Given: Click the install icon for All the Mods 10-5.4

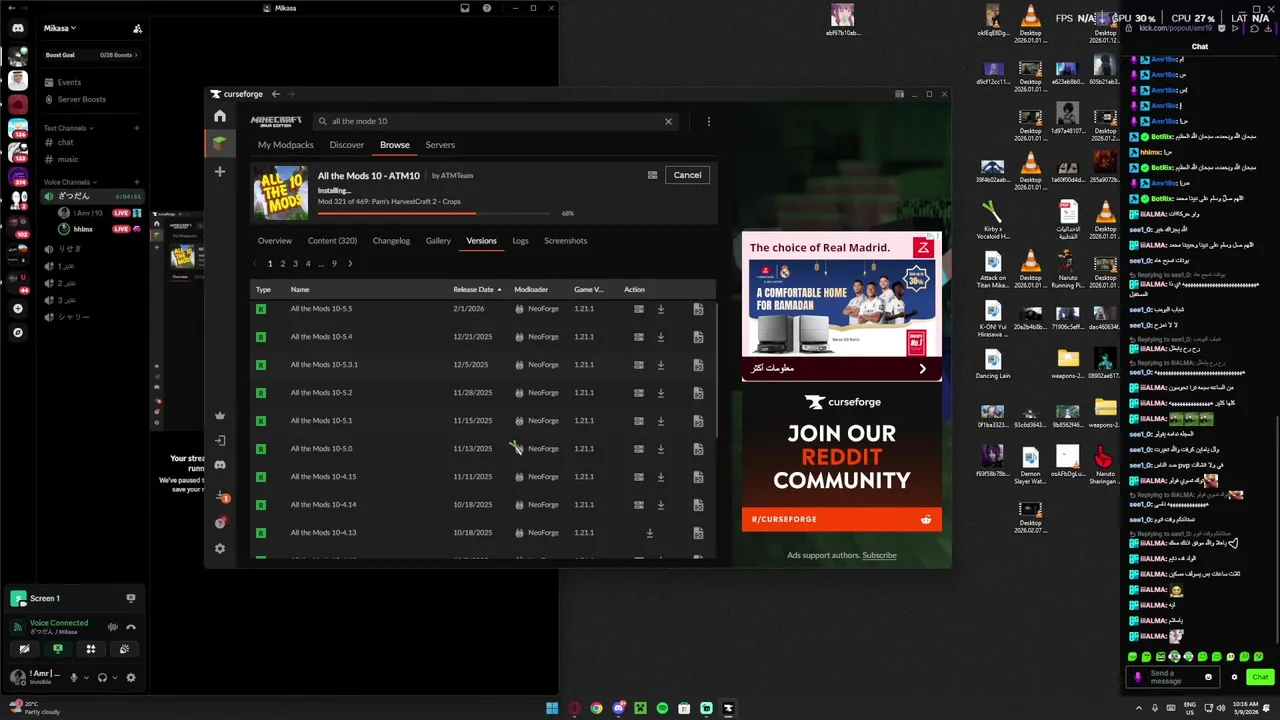Looking at the screenshot, I should pyautogui.click(x=639, y=337).
